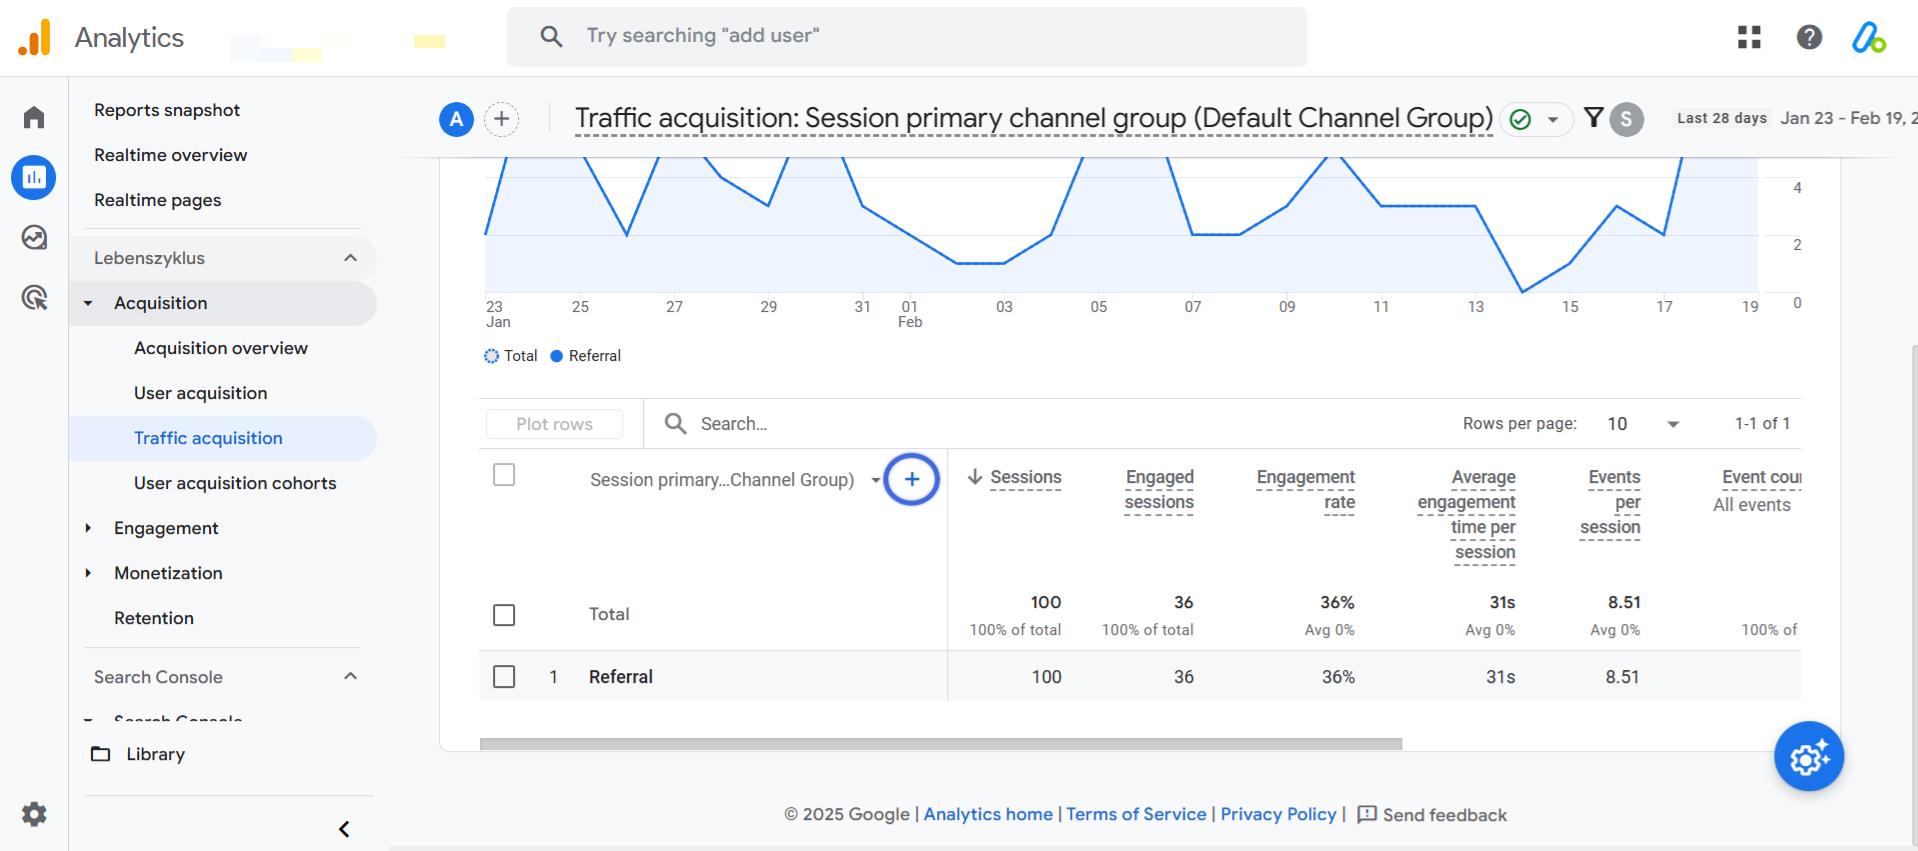
Task: Open the report filter funnel icon
Action: [x=1594, y=118]
